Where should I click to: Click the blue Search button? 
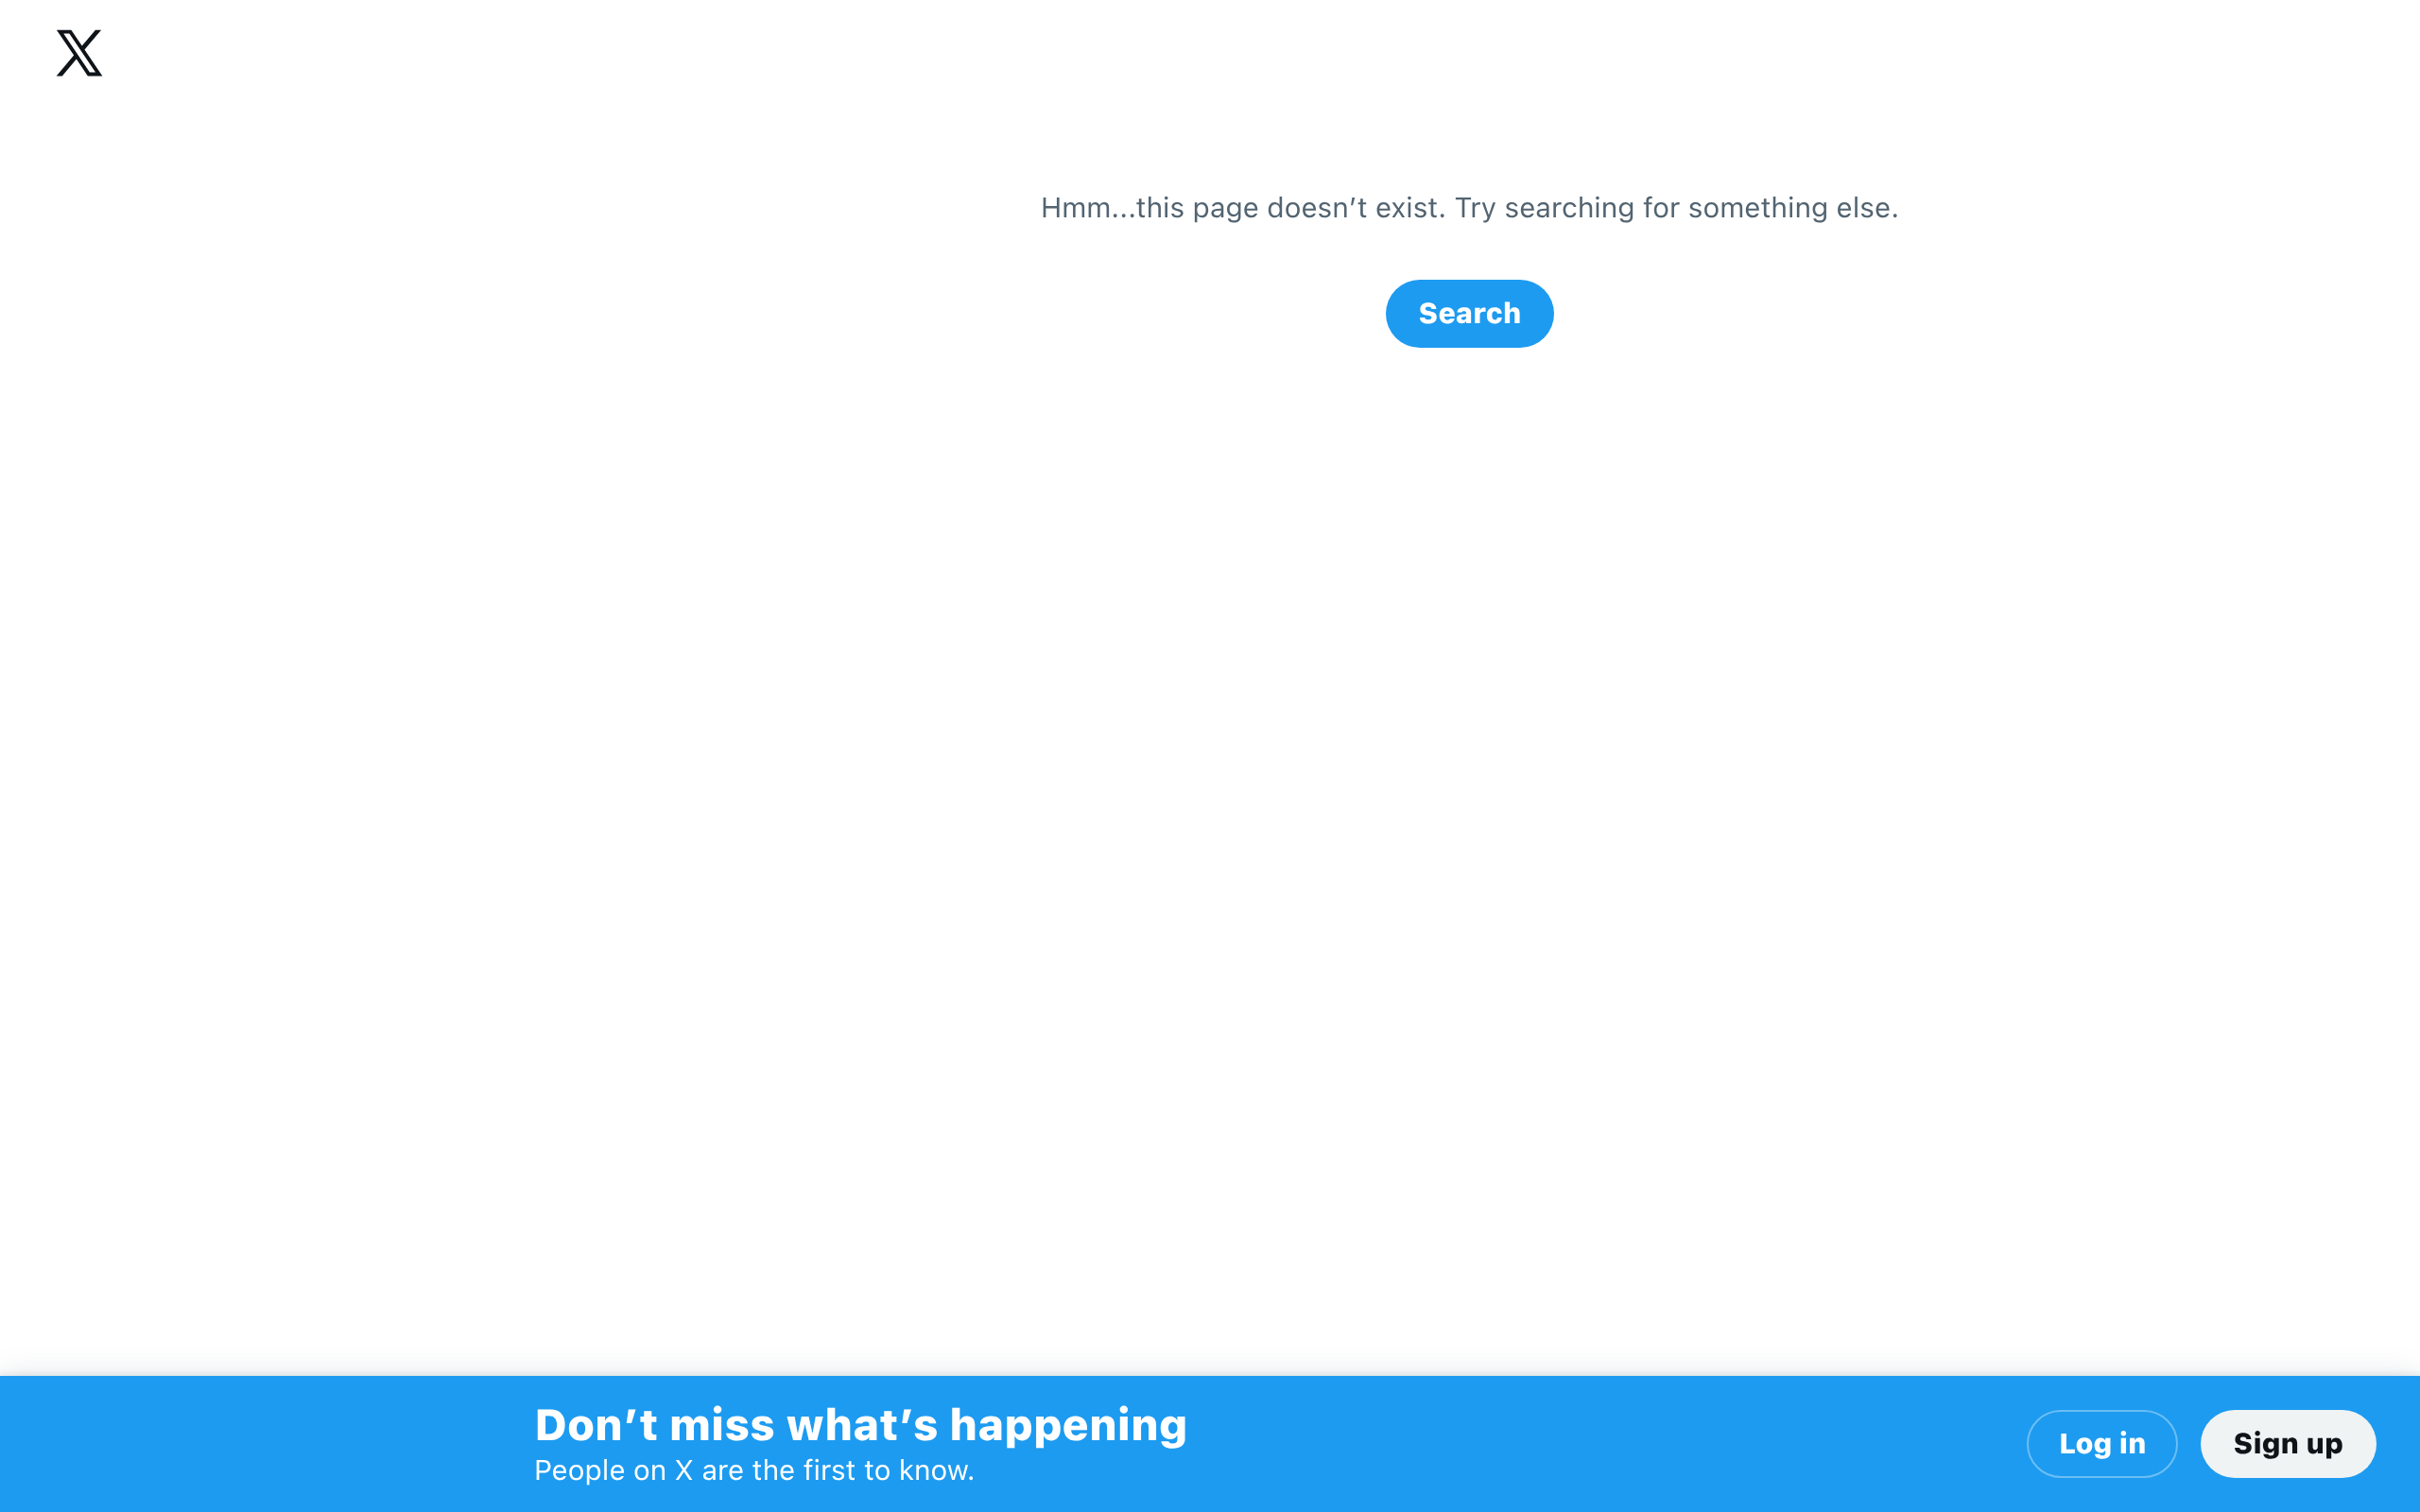[1469, 313]
